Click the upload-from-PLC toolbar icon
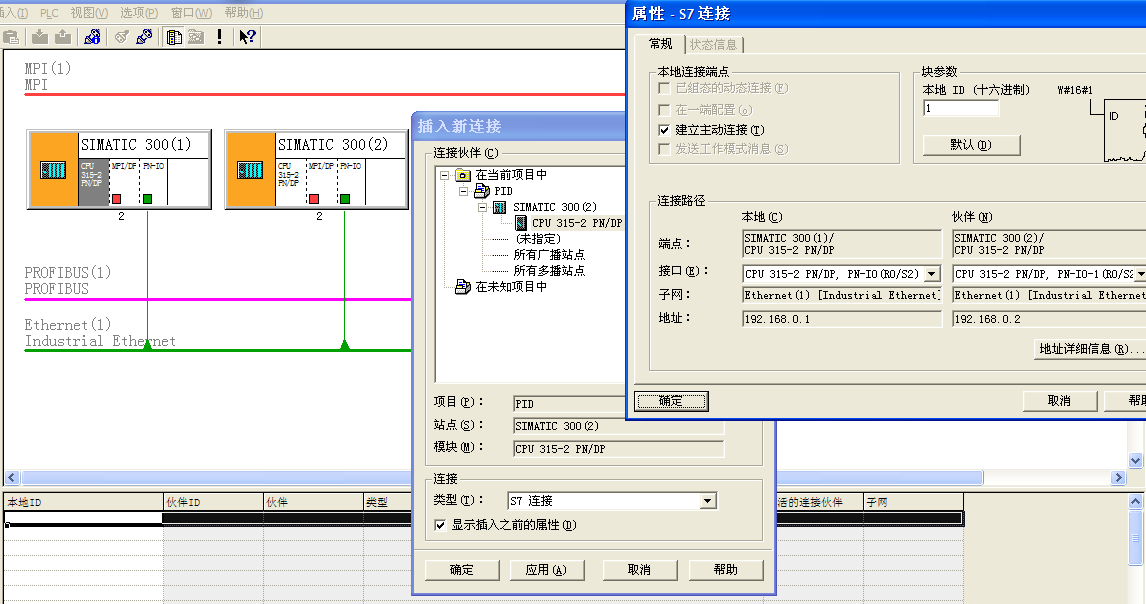The image size is (1146, 604). click(64, 37)
